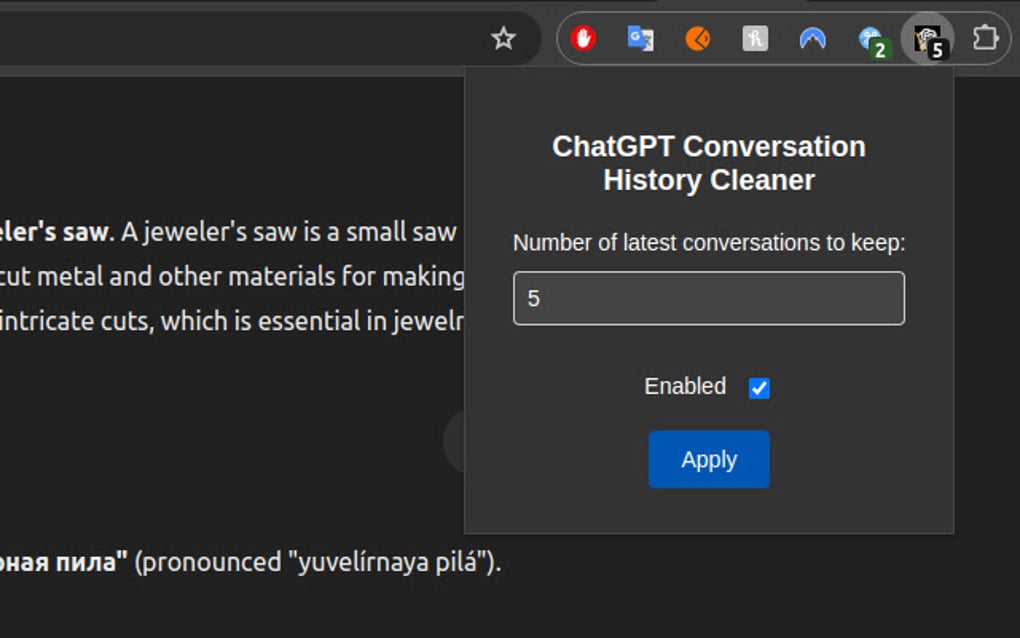Click the pronunciation text 'yuvelírnaya pilá'

(x=391, y=562)
